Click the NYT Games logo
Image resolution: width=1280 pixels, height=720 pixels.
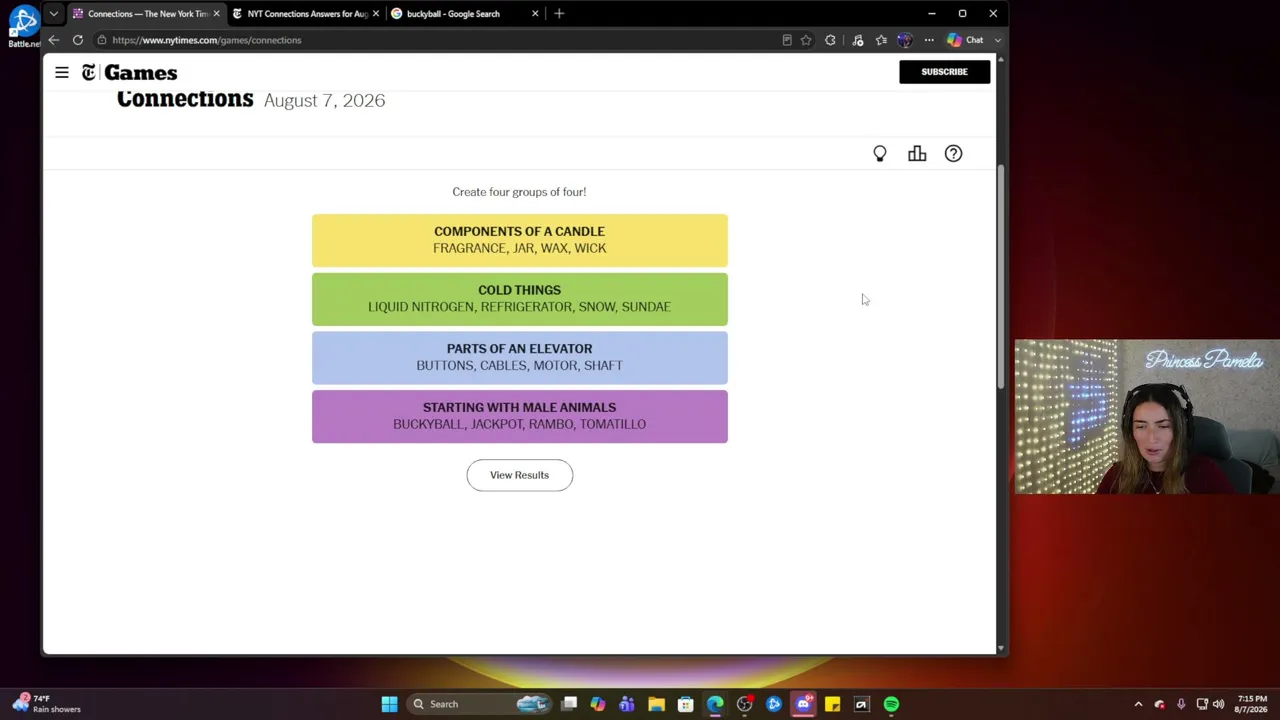(x=130, y=72)
